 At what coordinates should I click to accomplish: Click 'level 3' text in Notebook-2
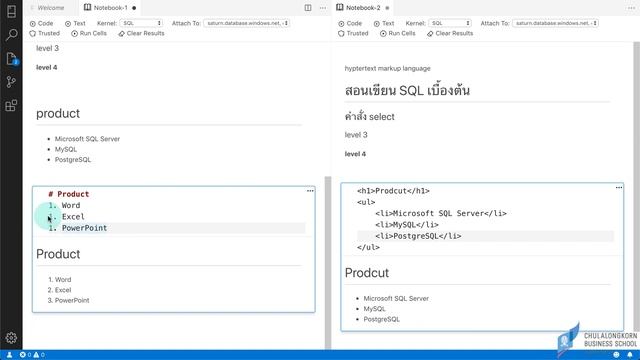point(356,135)
